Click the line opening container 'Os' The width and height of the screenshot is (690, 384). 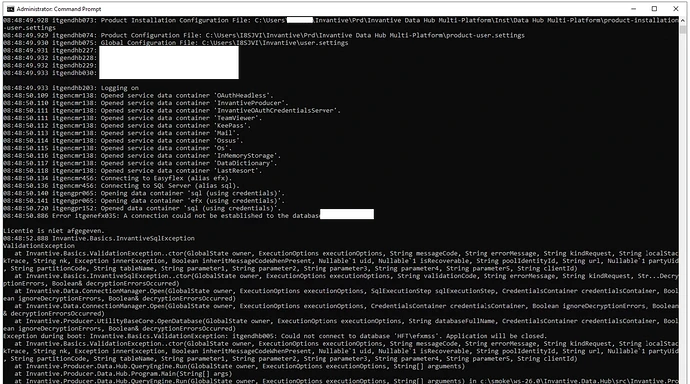pos(117,148)
